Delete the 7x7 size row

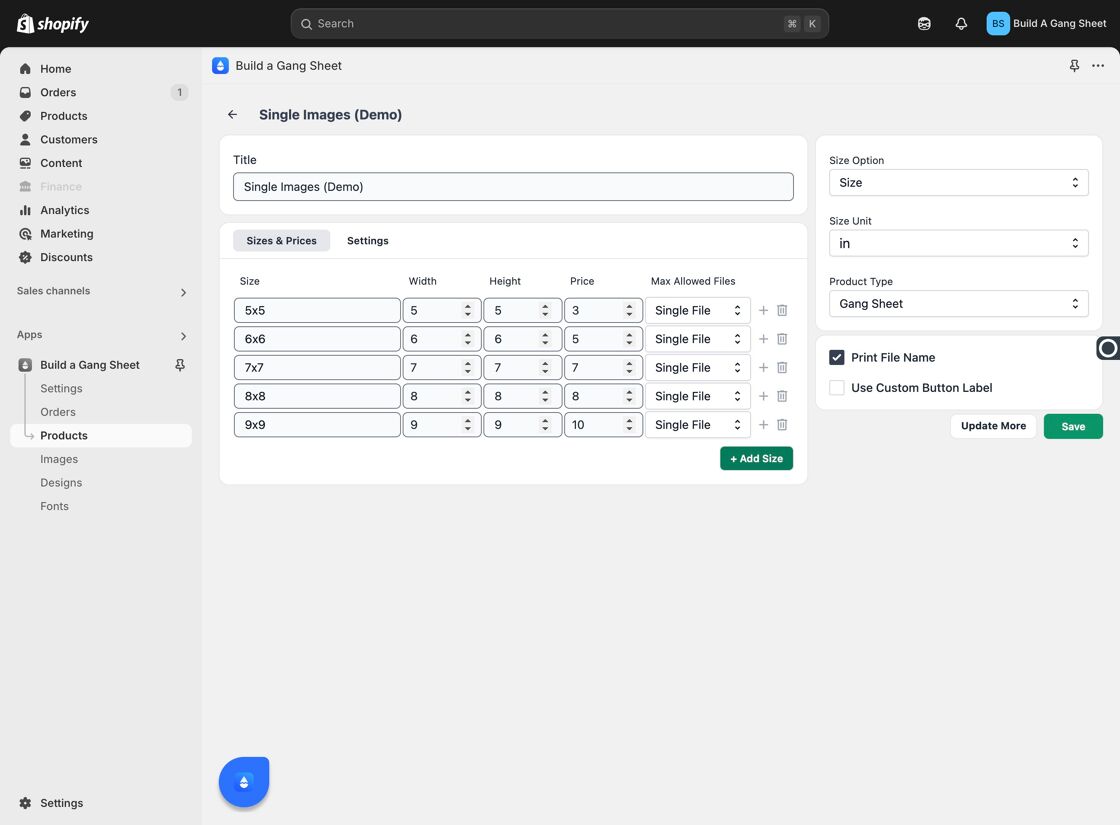tap(782, 367)
